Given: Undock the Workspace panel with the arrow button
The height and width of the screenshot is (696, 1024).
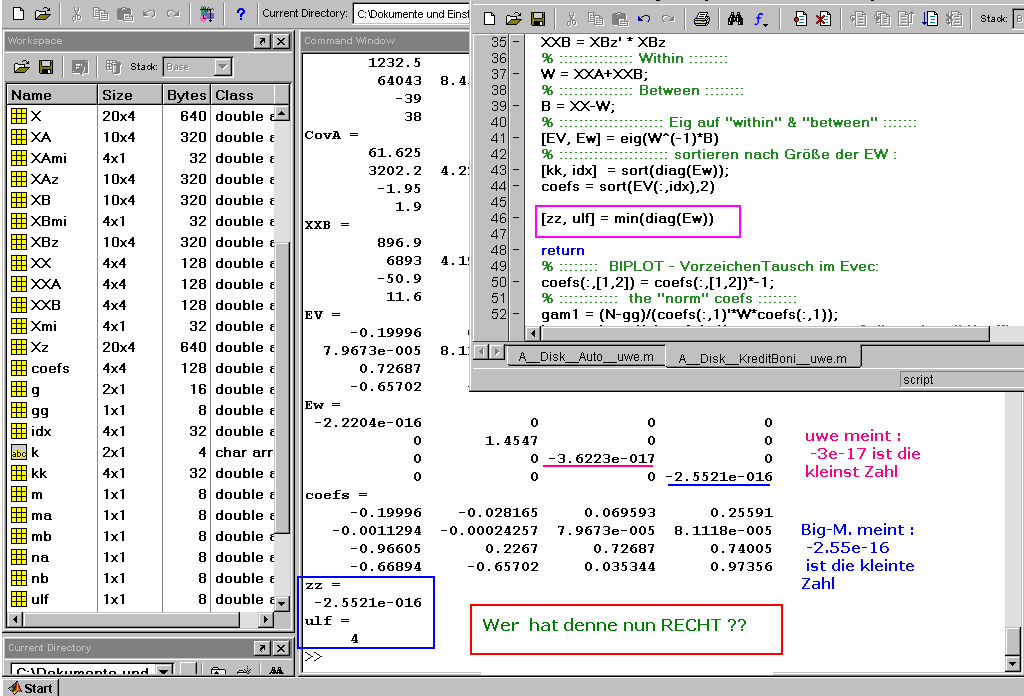Looking at the screenshot, I should click(261, 41).
